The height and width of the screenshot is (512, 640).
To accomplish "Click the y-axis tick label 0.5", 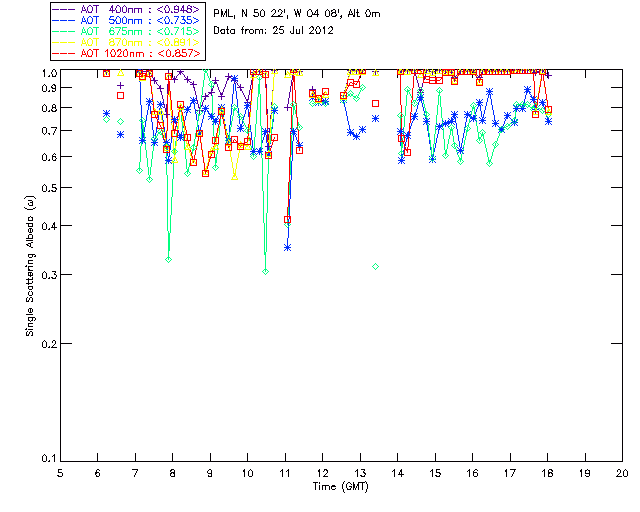I will point(45,188).
